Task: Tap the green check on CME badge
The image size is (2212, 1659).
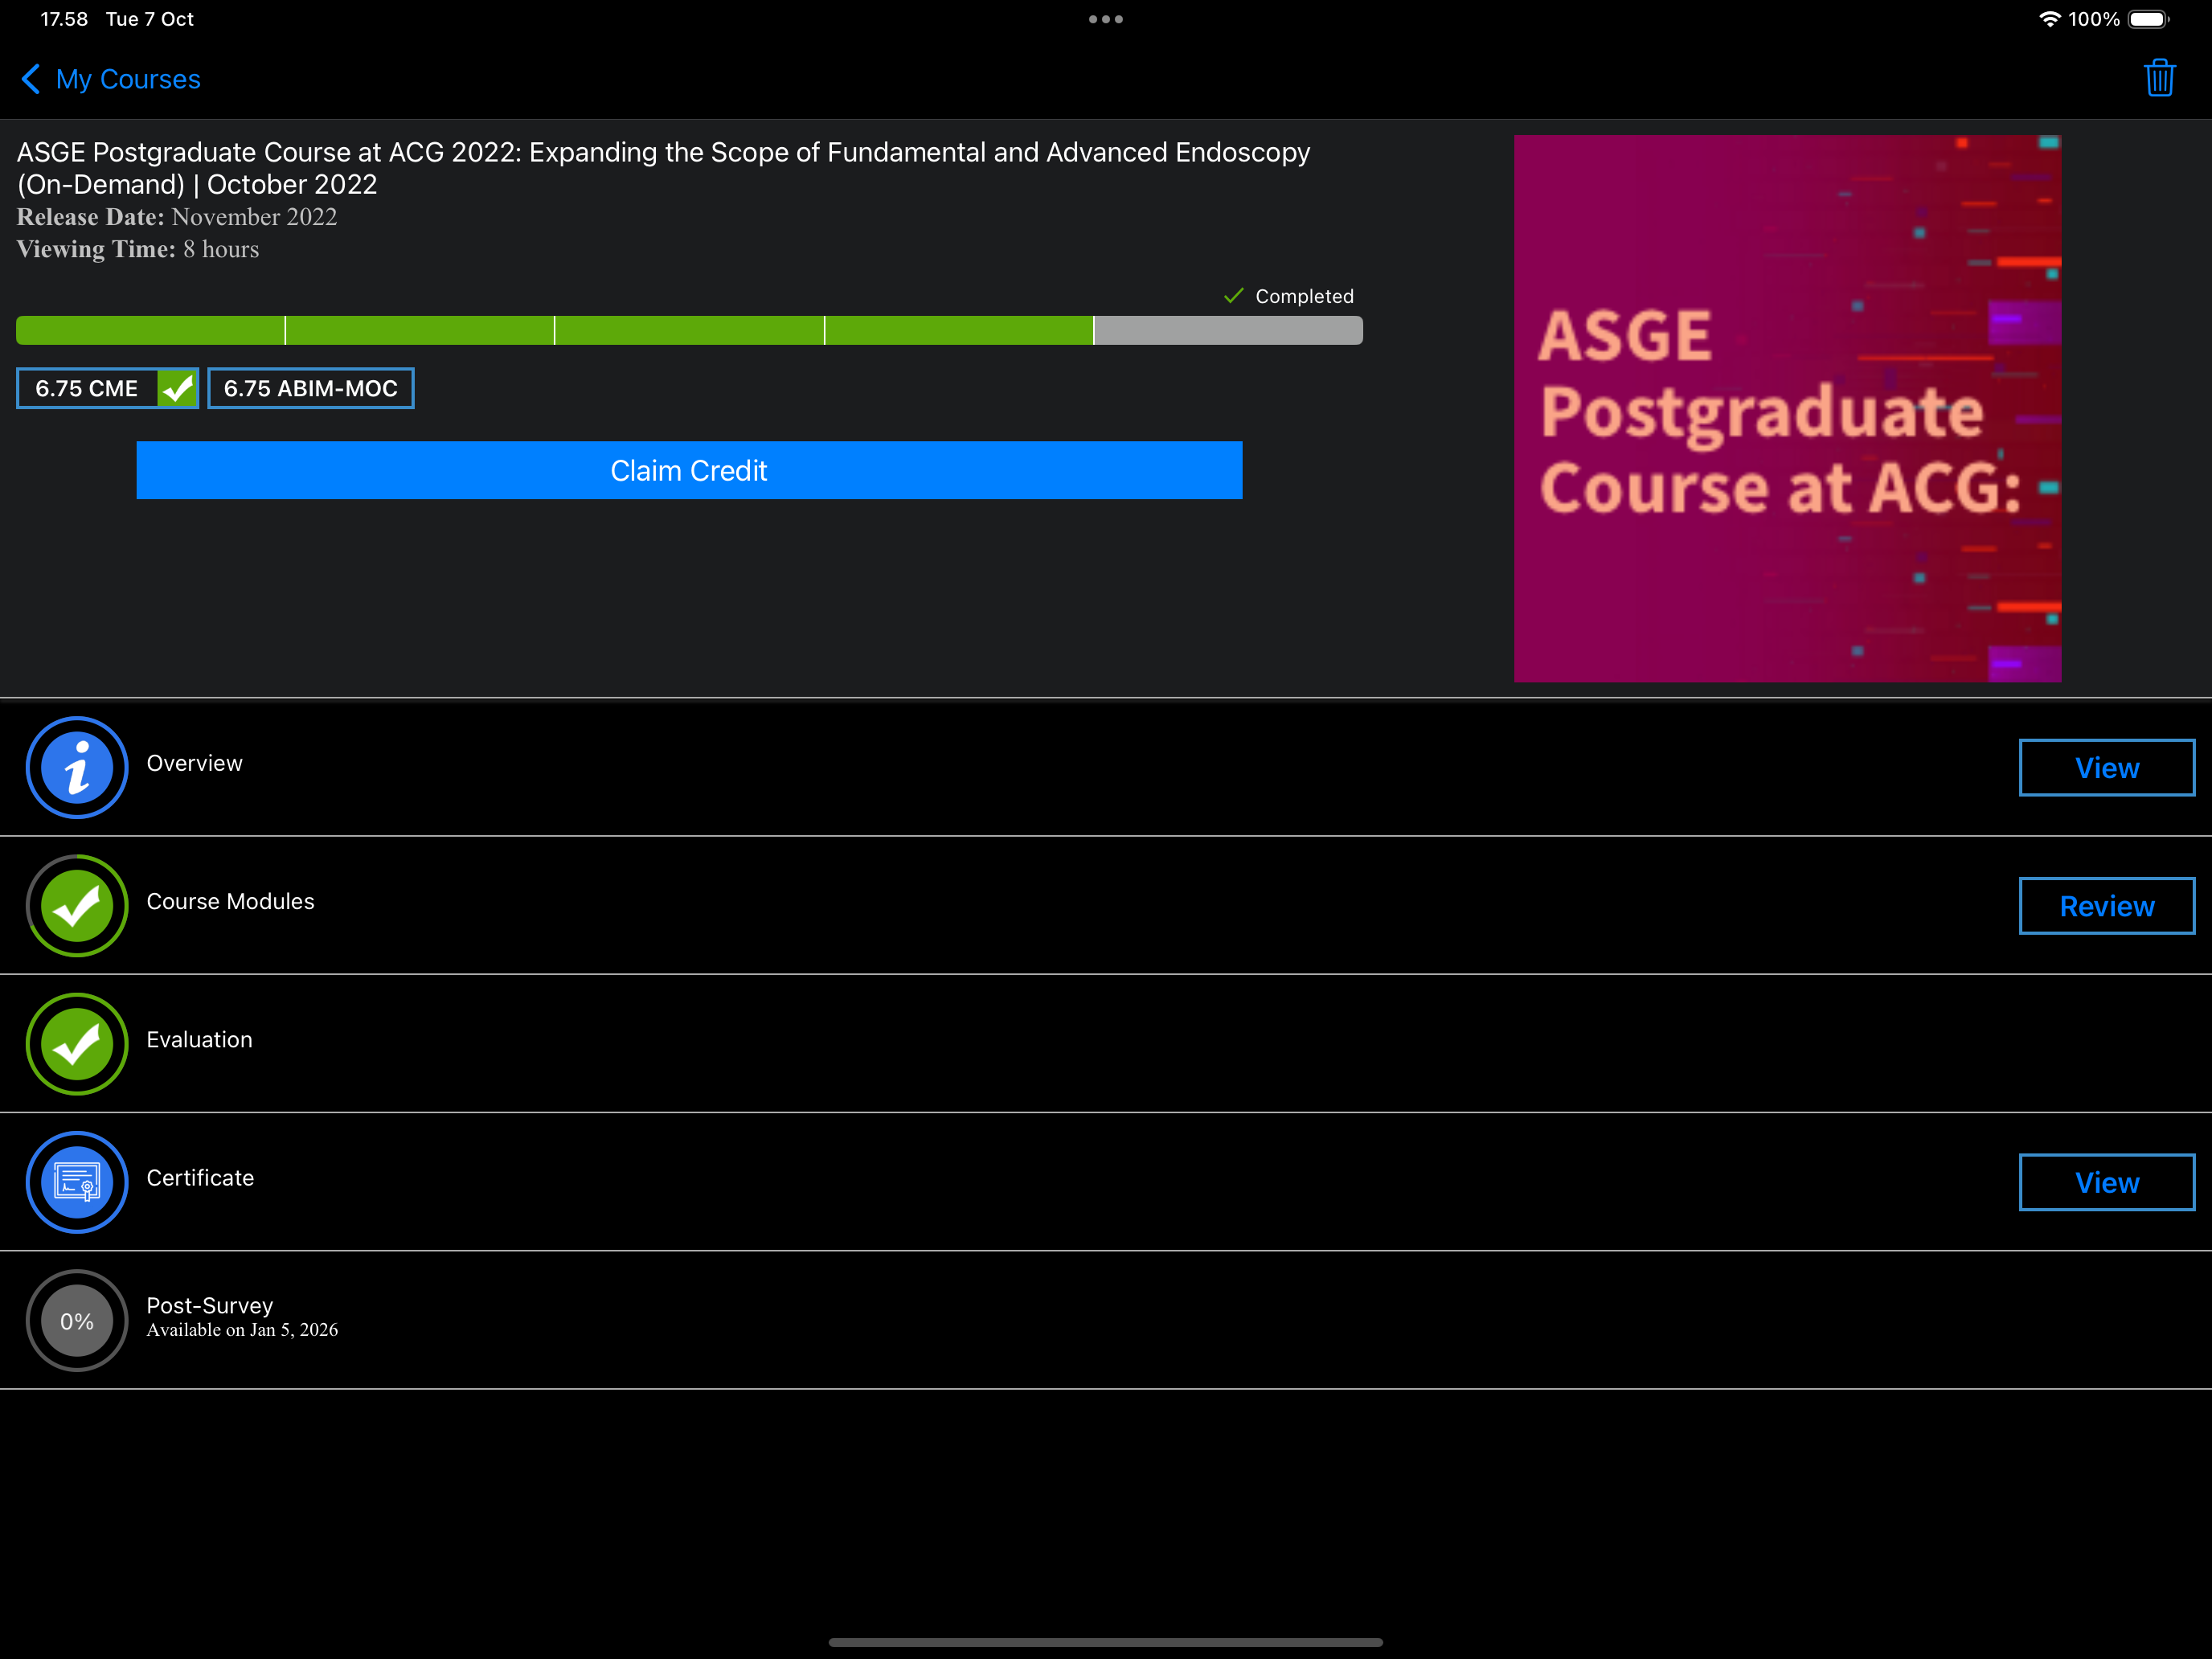Action: tap(178, 388)
